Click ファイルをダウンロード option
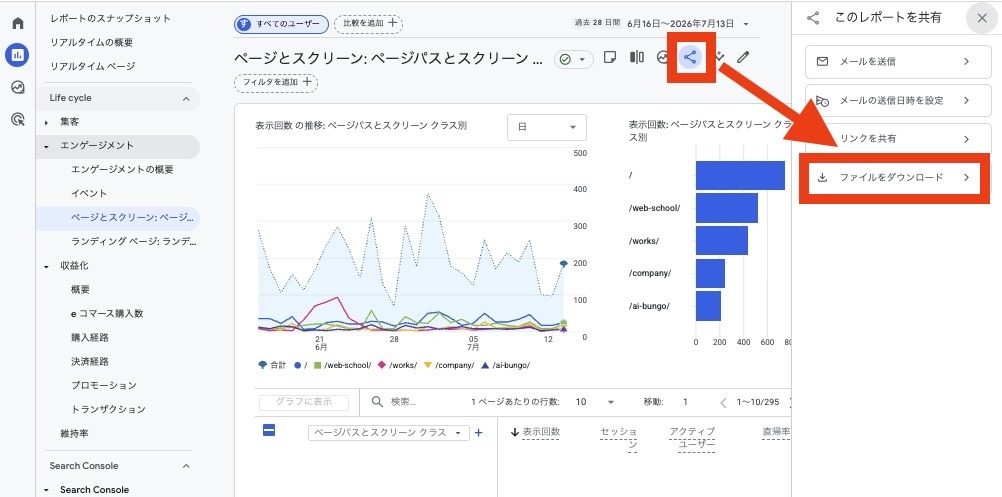Image resolution: width=1002 pixels, height=497 pixels. pyautogui.click(x=895, y=178)
